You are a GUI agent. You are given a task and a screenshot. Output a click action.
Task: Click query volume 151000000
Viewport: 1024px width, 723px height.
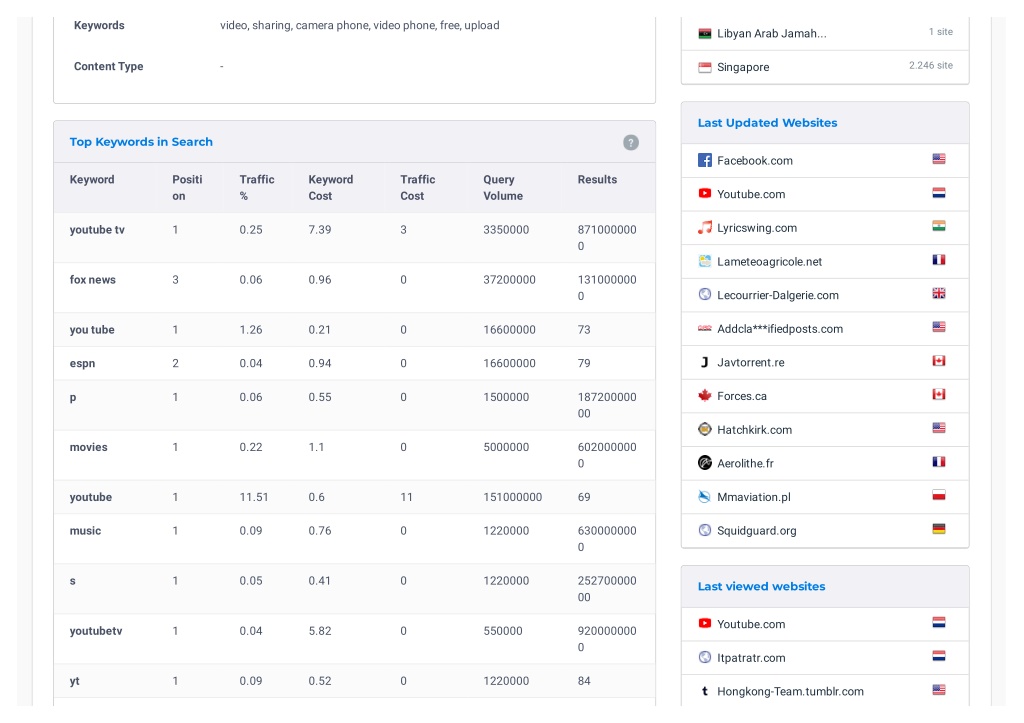click(x=513, y=497)
